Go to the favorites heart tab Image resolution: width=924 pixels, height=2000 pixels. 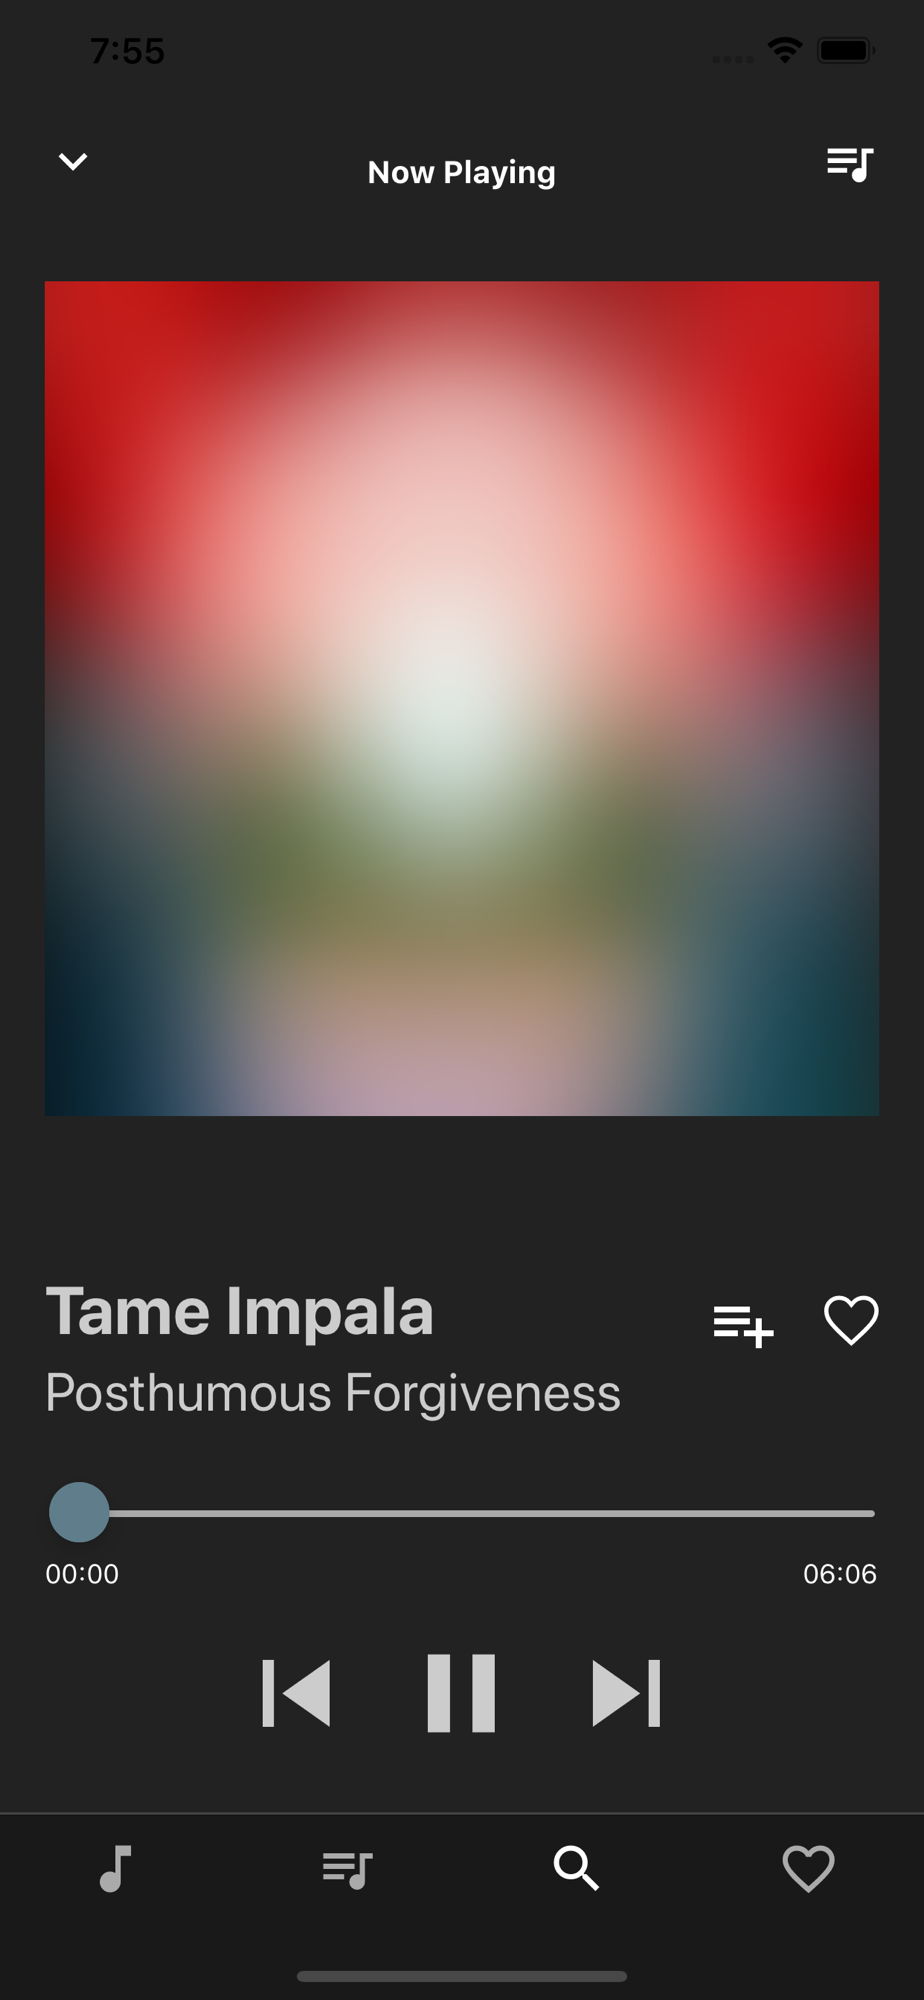tap(808, 1868)
